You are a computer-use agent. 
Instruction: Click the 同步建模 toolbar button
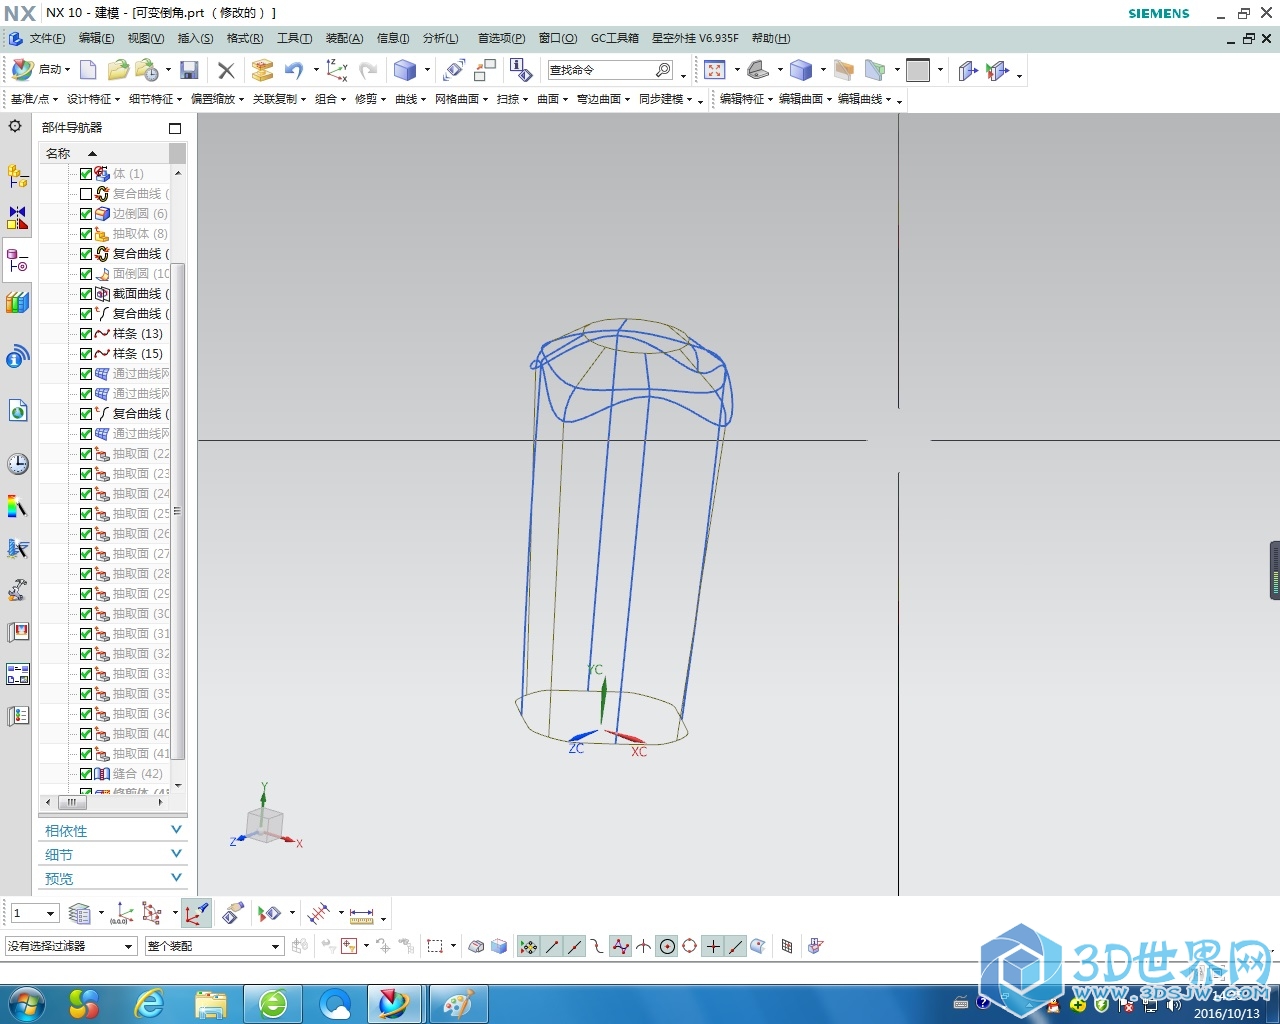666,99
